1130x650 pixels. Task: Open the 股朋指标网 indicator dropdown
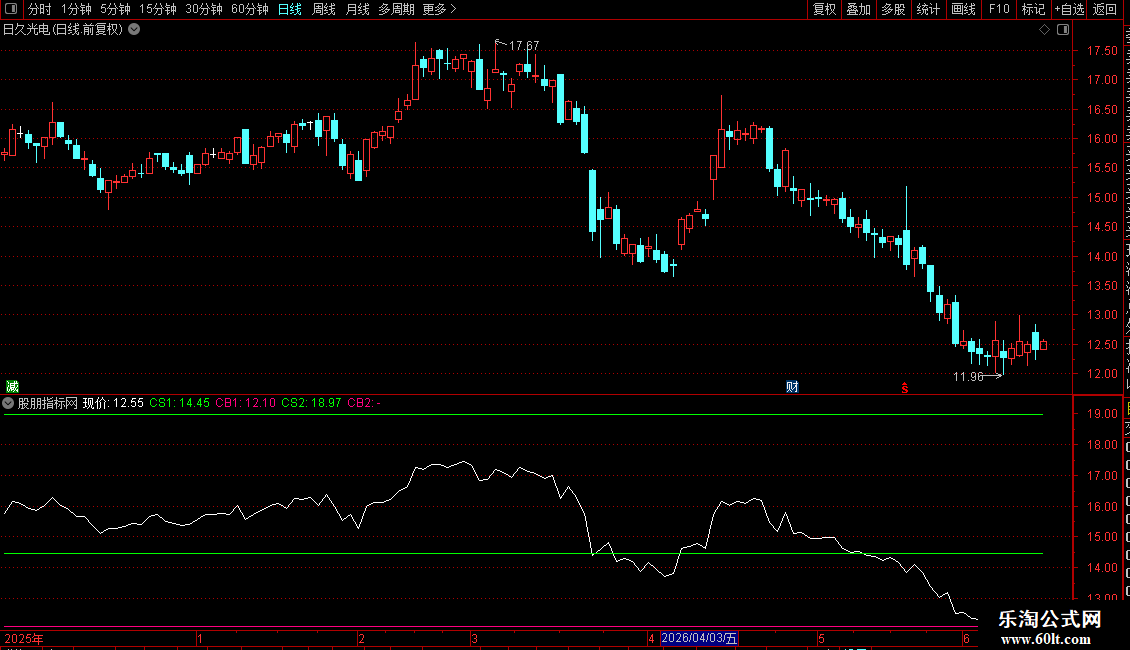click(x=8, y=404)
